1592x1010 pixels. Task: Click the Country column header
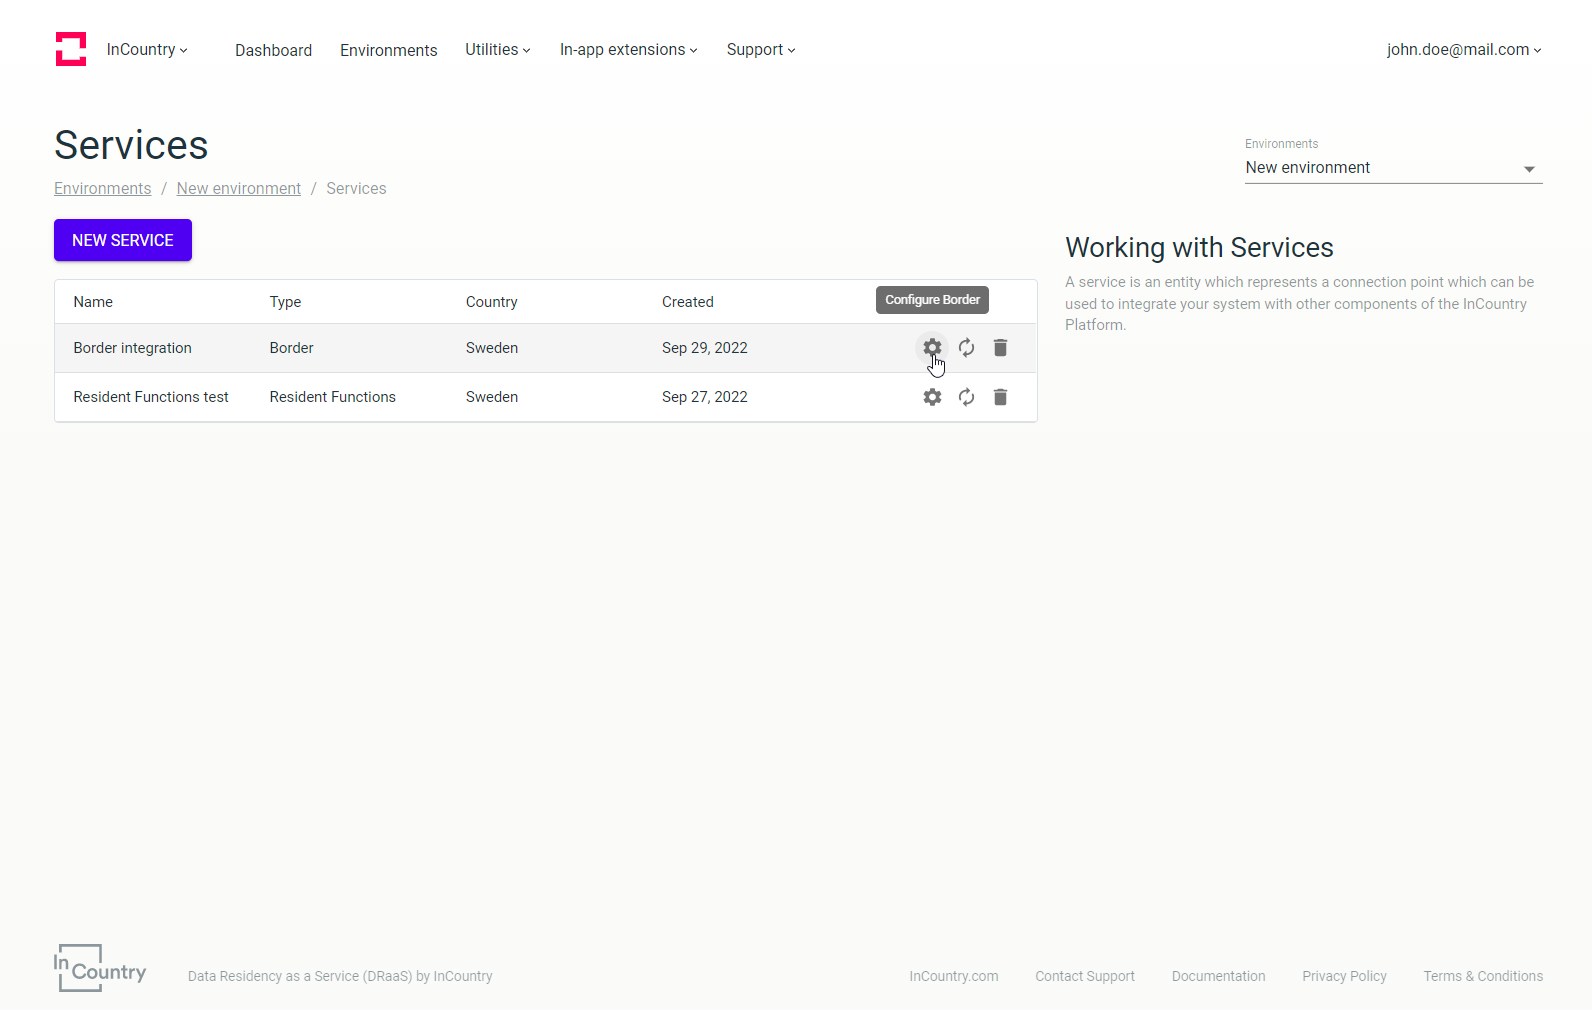(x=492, y=302)
